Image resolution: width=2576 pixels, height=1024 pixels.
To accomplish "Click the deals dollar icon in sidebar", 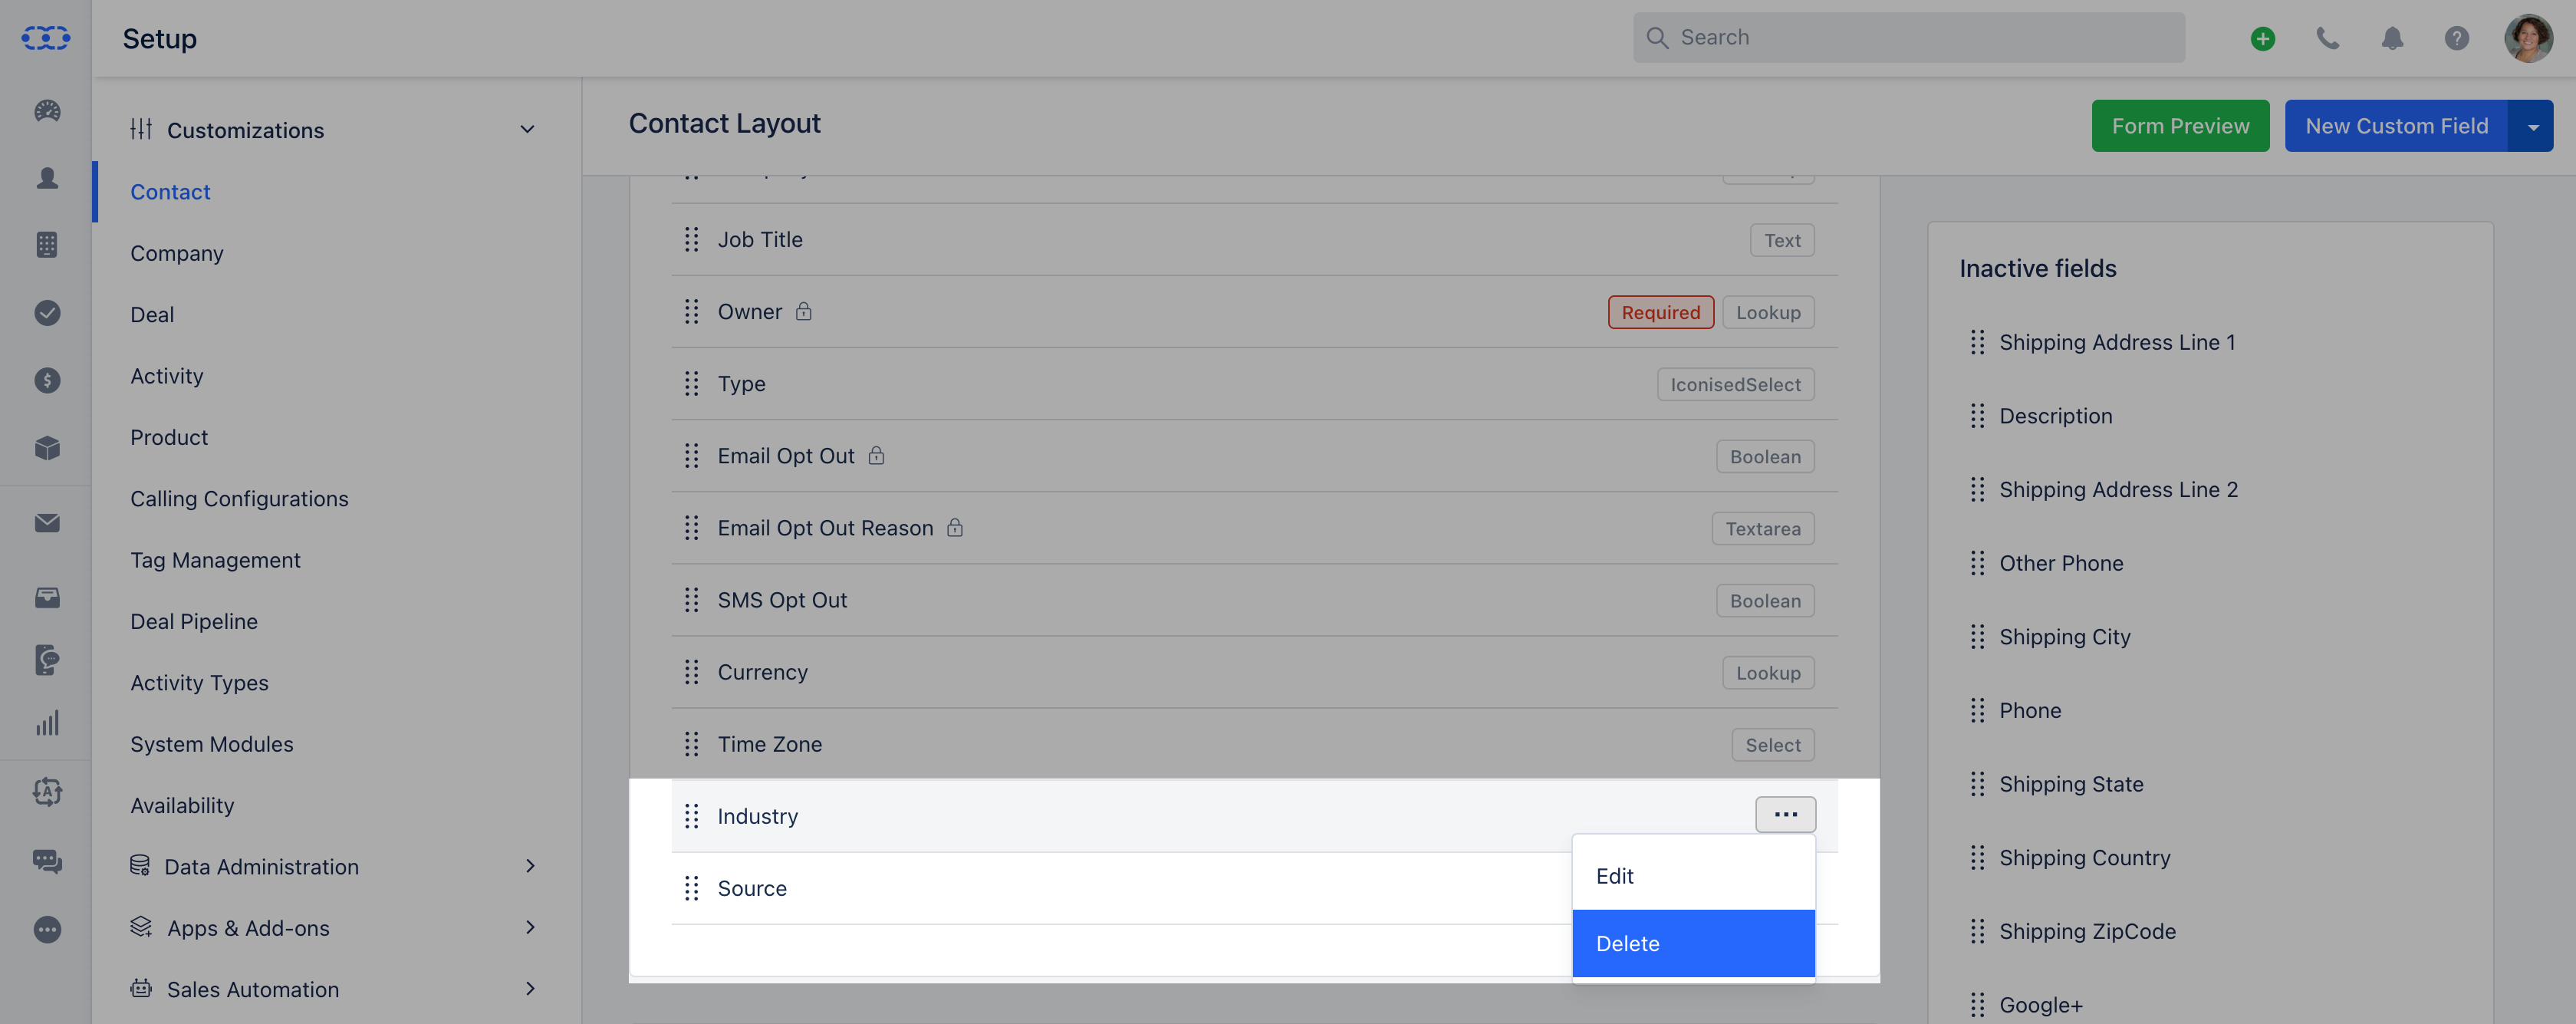I will 47,380.
